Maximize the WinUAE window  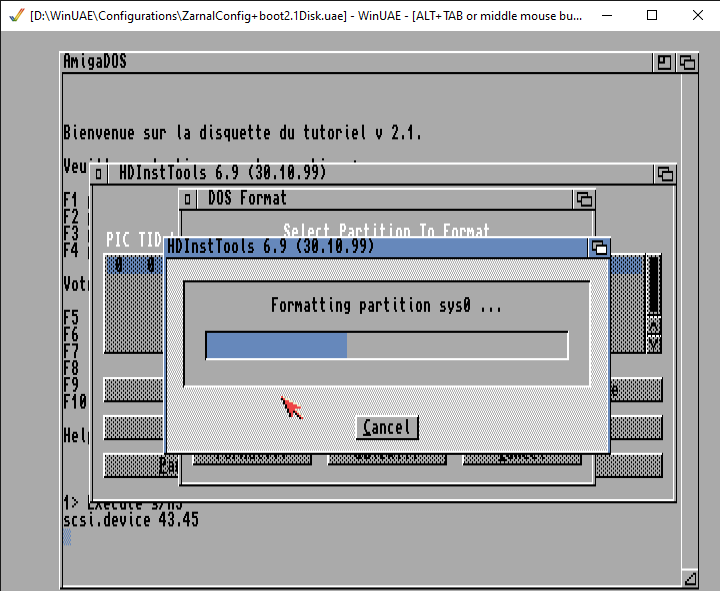pos(652,15)
